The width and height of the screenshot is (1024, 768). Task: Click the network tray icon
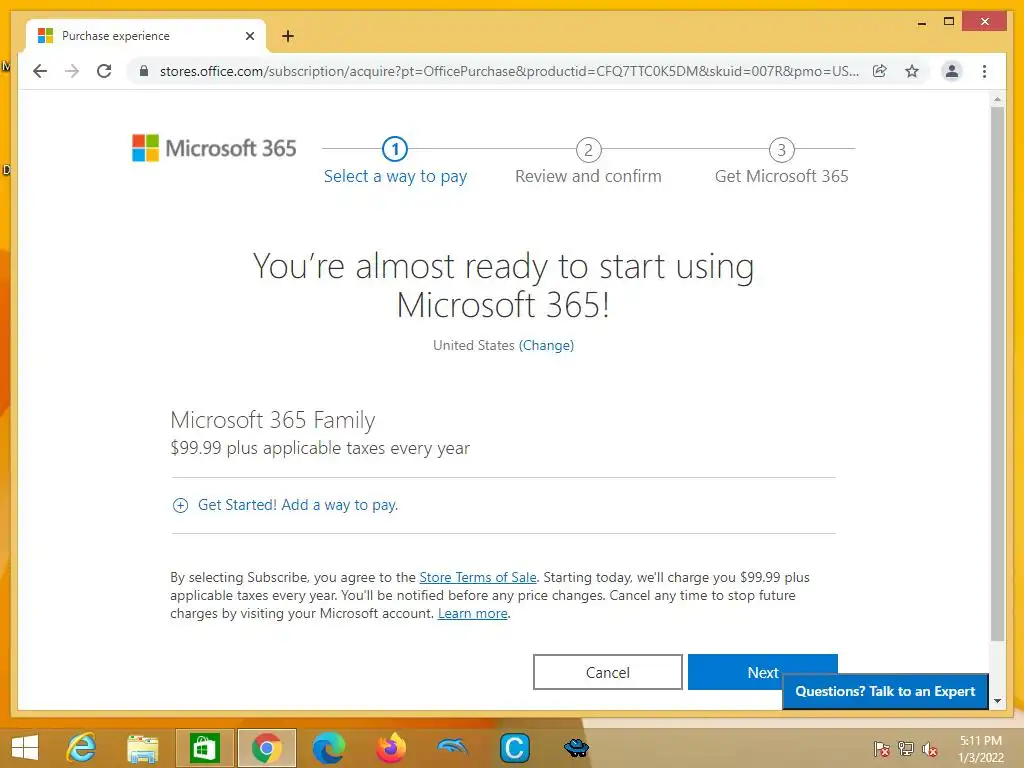click(x=906, y=748)
